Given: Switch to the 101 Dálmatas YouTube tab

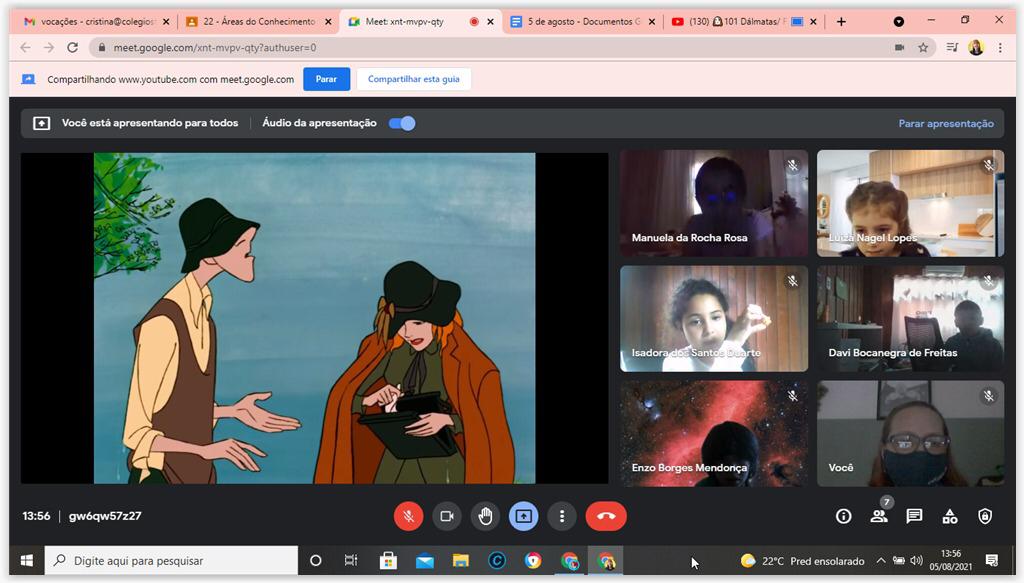Looking at the screenshot, I should 733,21.
